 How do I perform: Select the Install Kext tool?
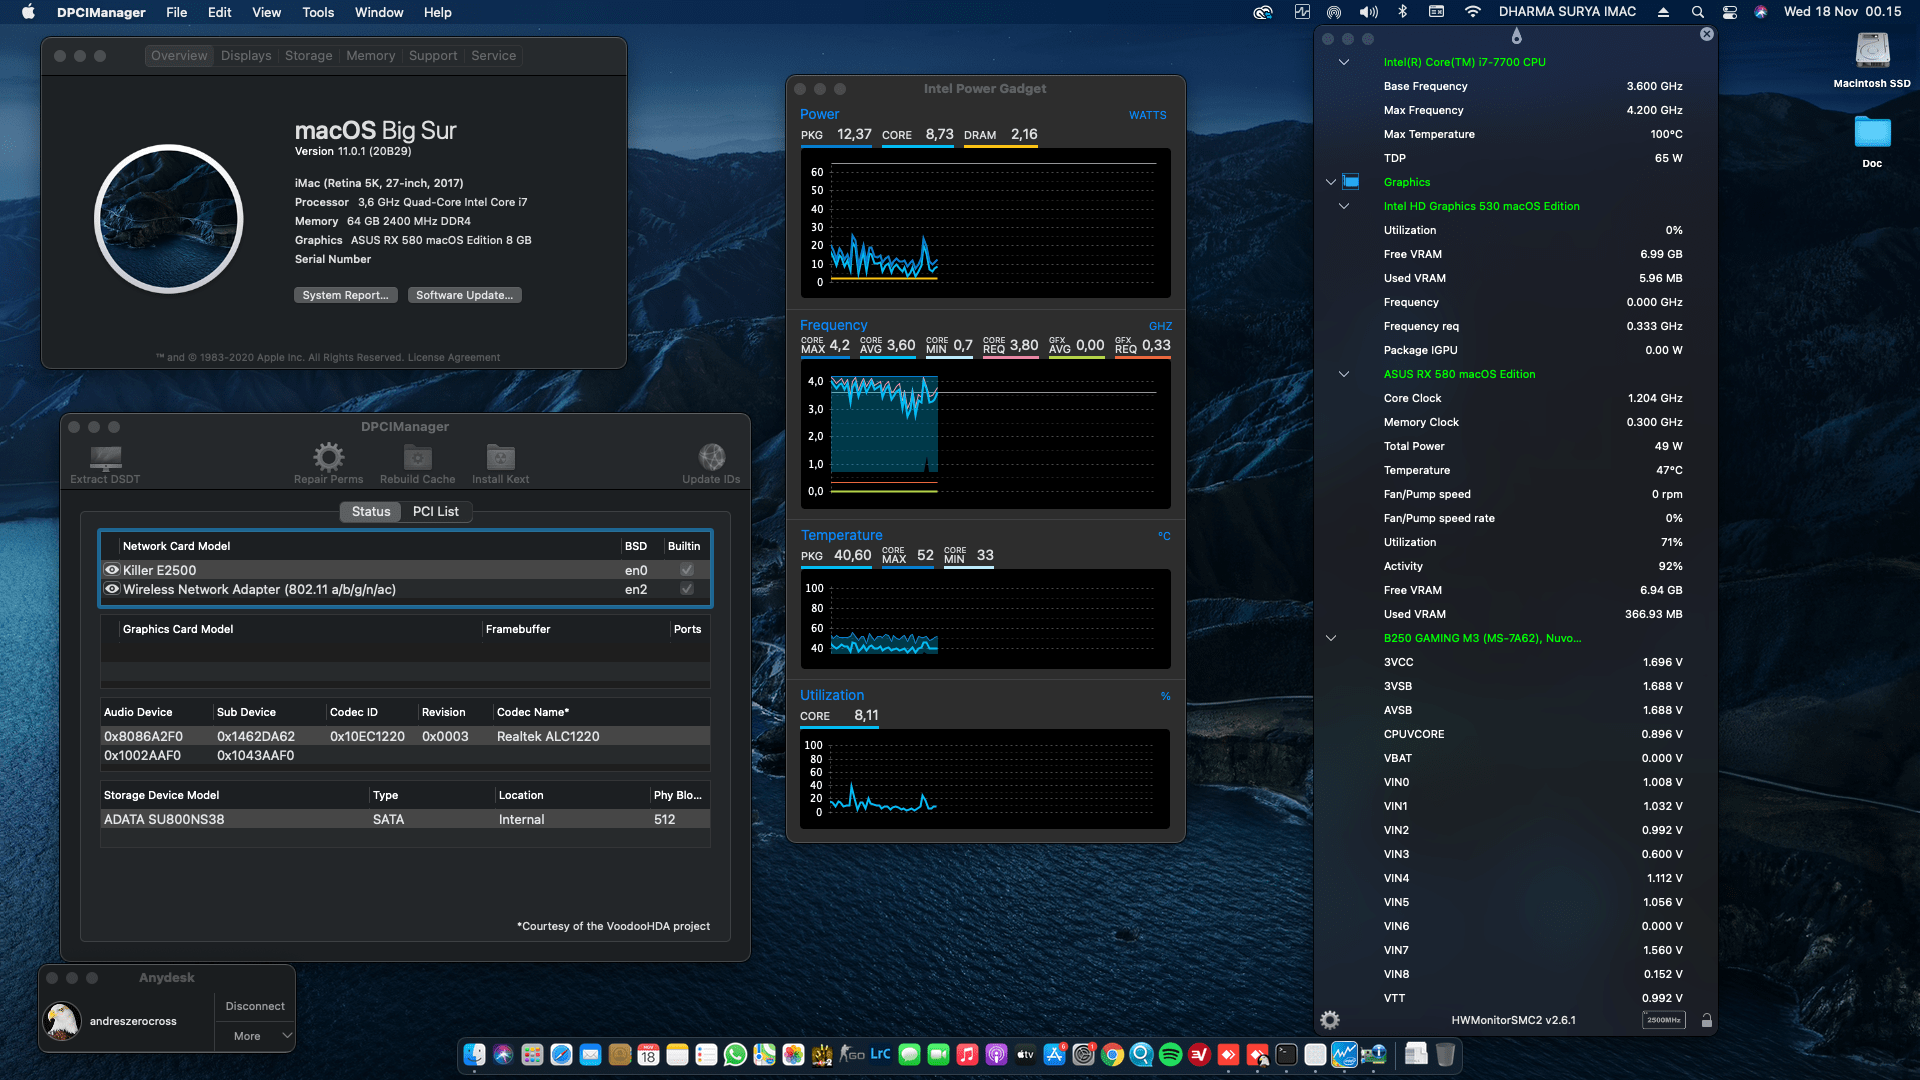coord(500,457)
